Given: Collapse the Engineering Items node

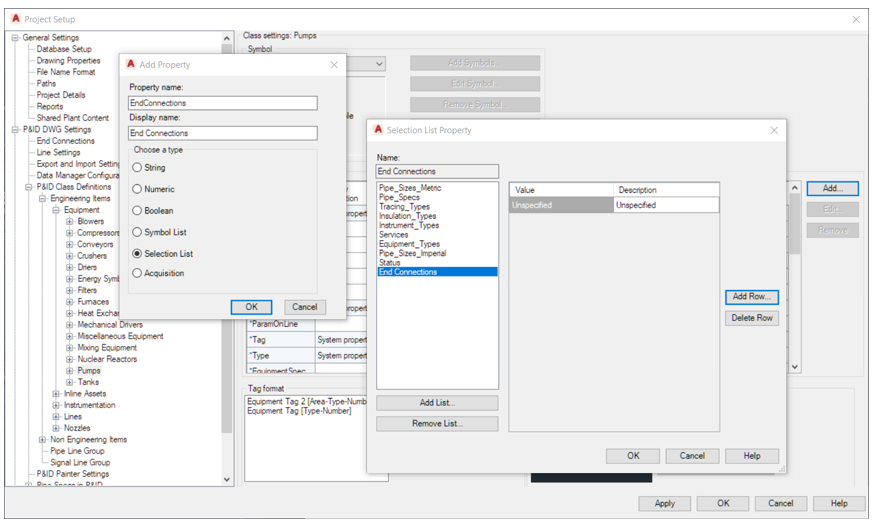Looking at the screenshot, I should pos(42,199).
